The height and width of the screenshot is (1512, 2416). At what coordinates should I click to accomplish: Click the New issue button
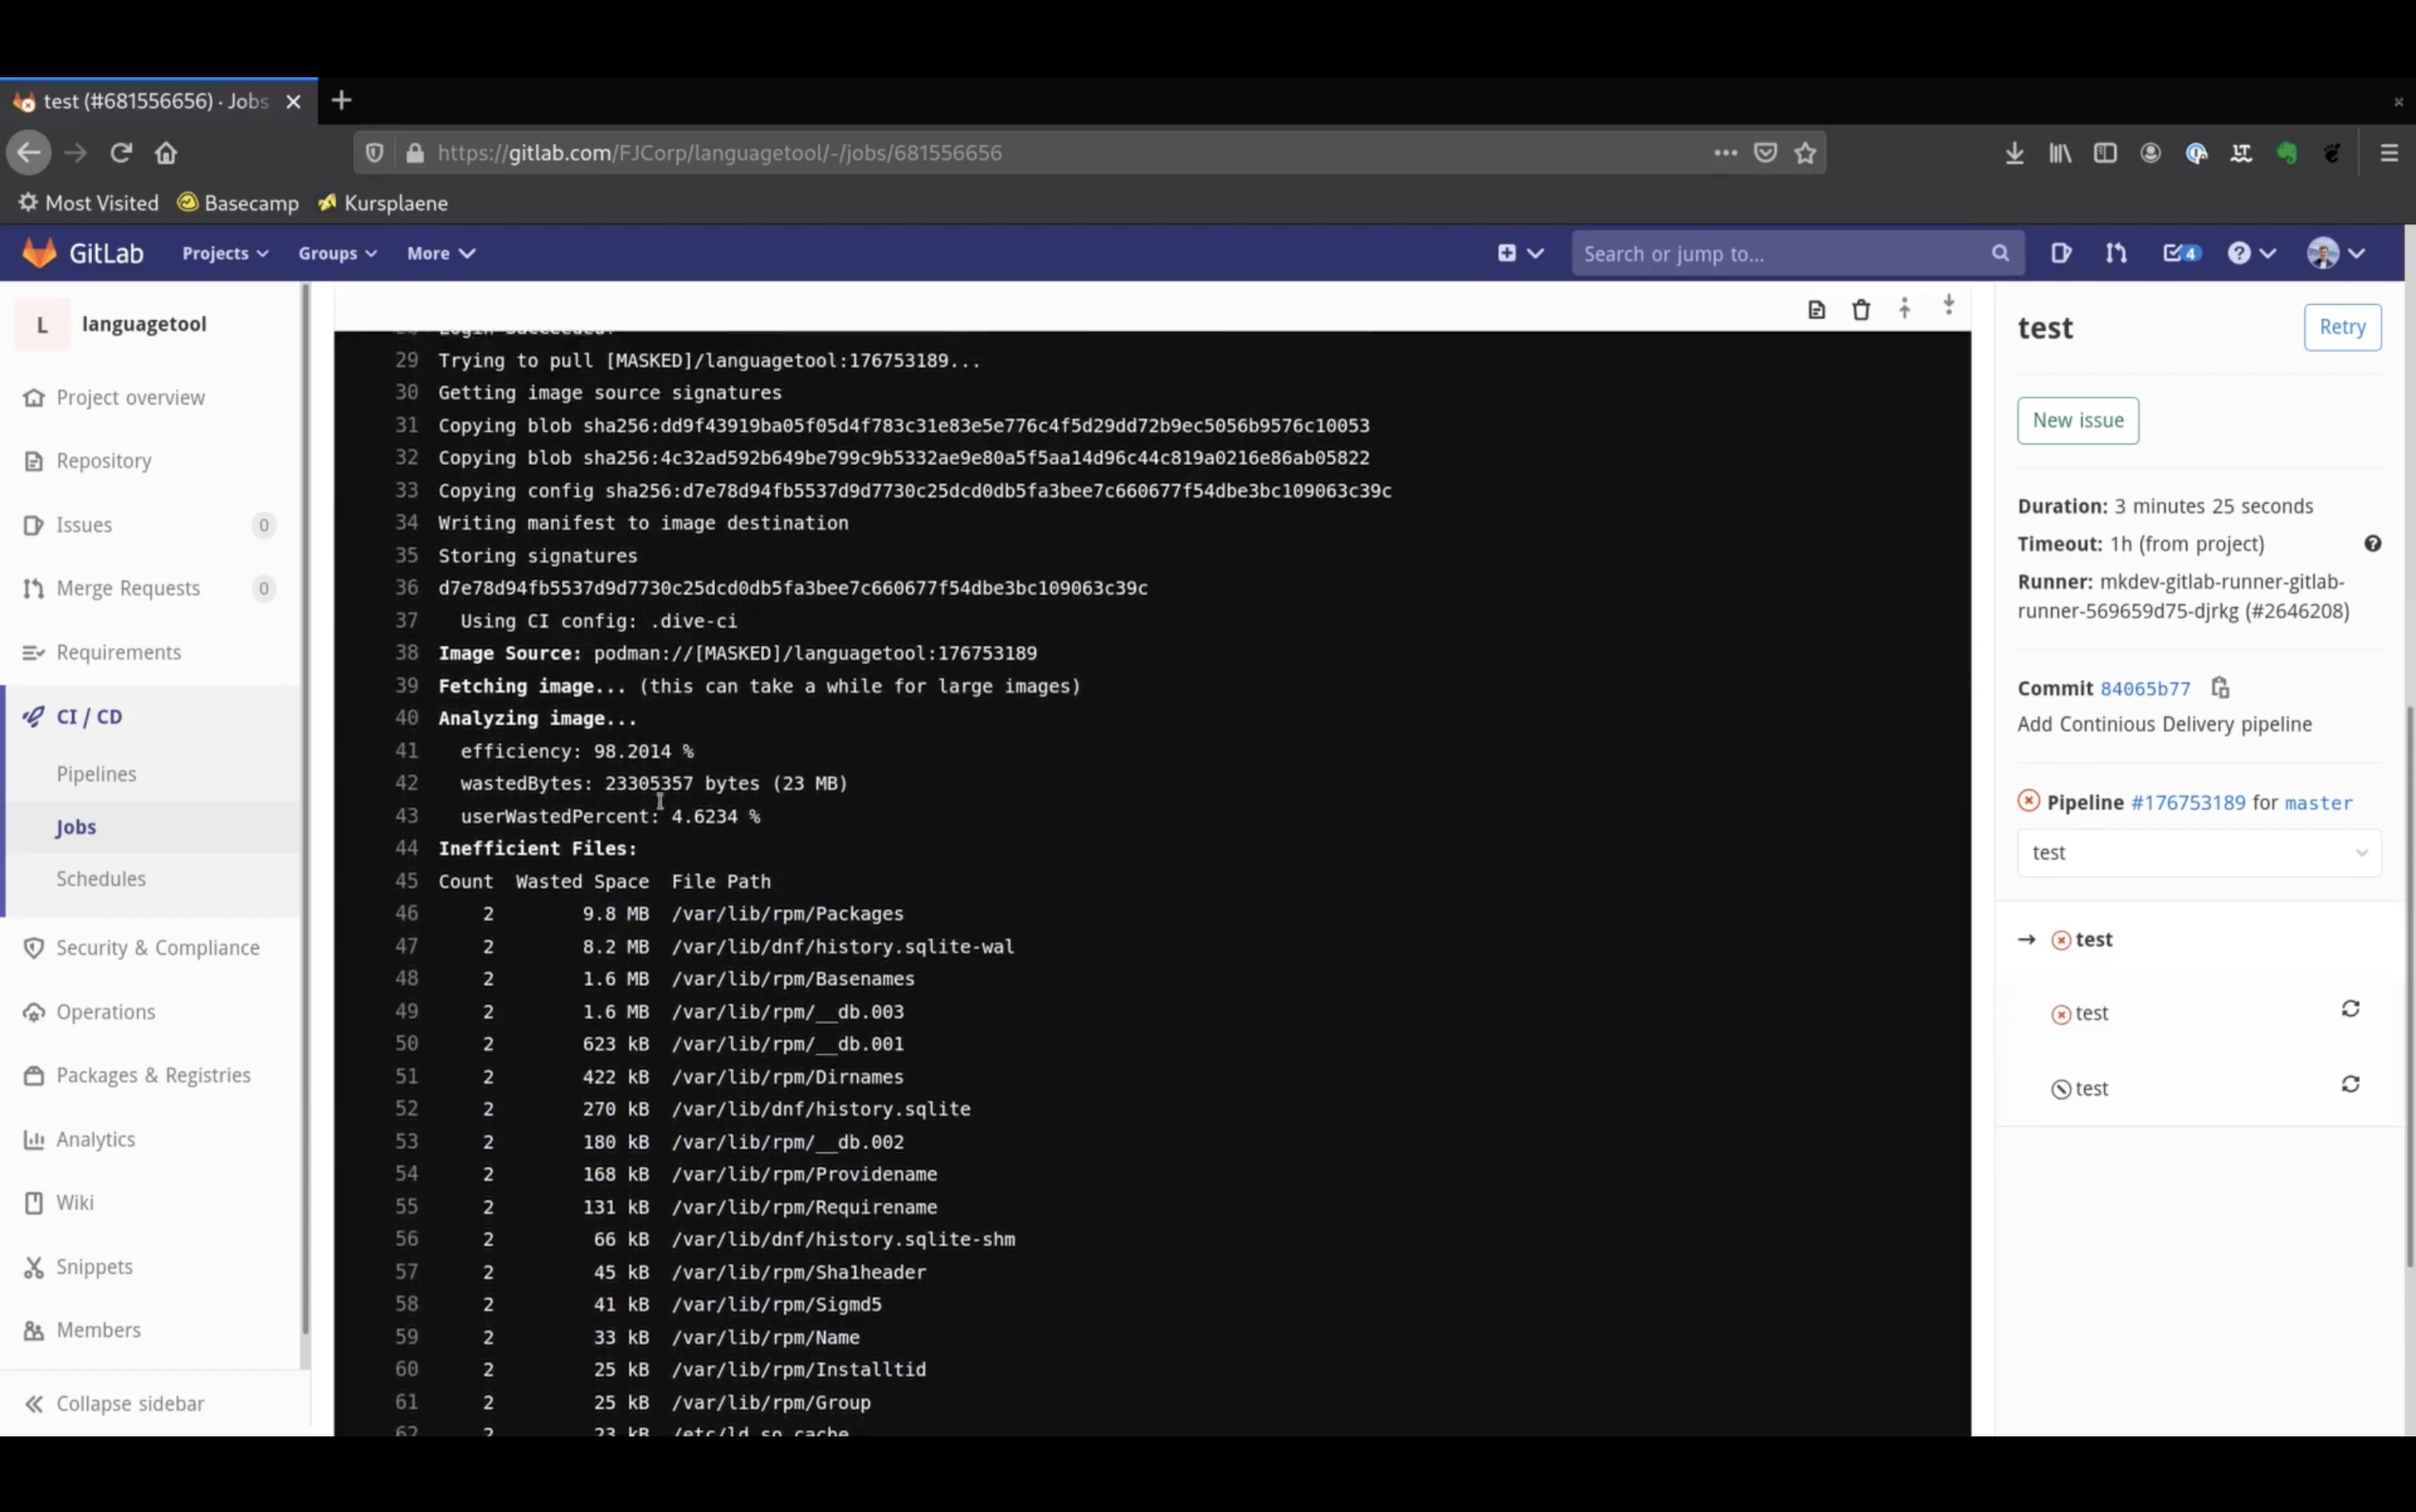point(2078,420)
